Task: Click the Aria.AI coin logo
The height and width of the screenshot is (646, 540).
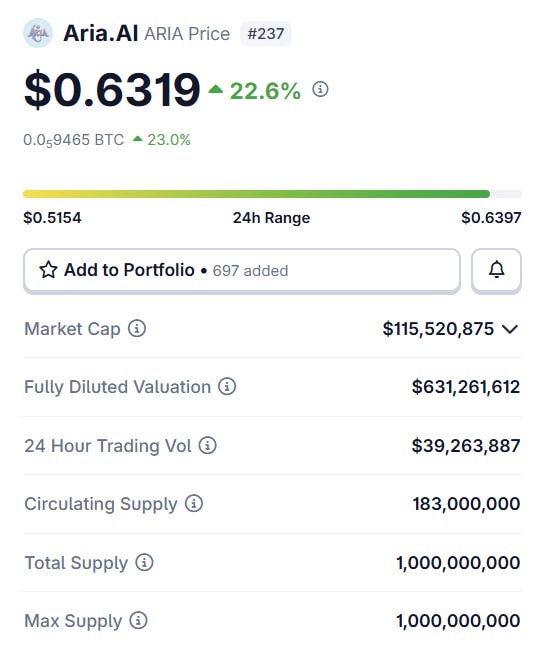Action: pos(38,33)
